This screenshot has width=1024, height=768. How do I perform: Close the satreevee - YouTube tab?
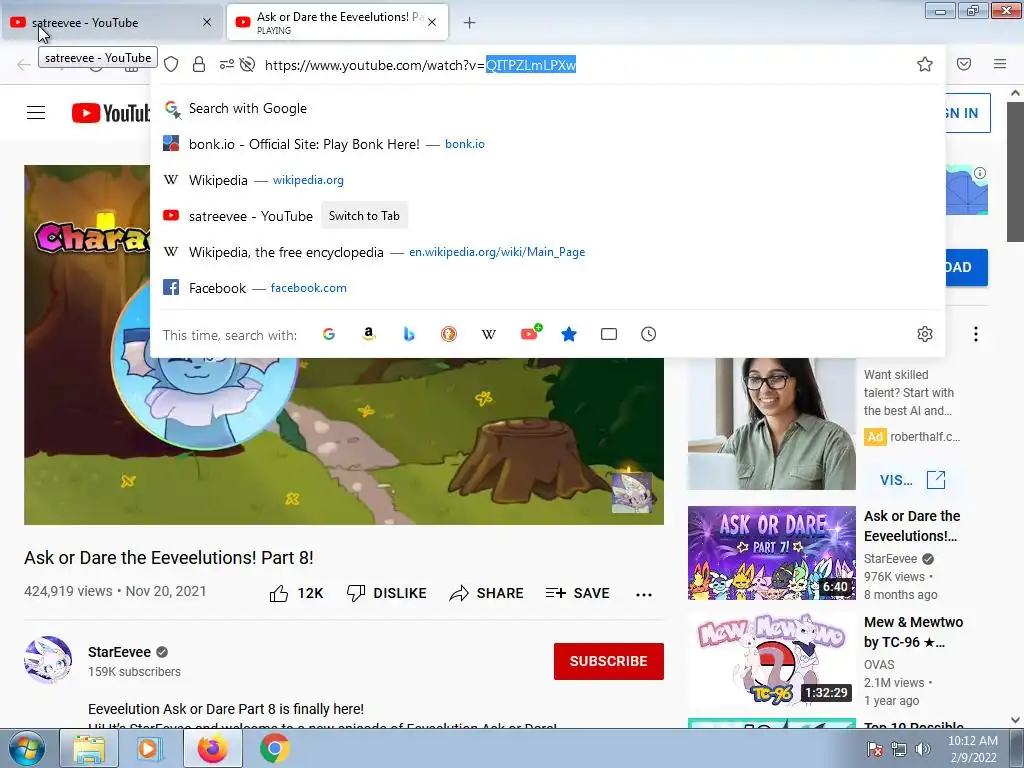(206, 22)
